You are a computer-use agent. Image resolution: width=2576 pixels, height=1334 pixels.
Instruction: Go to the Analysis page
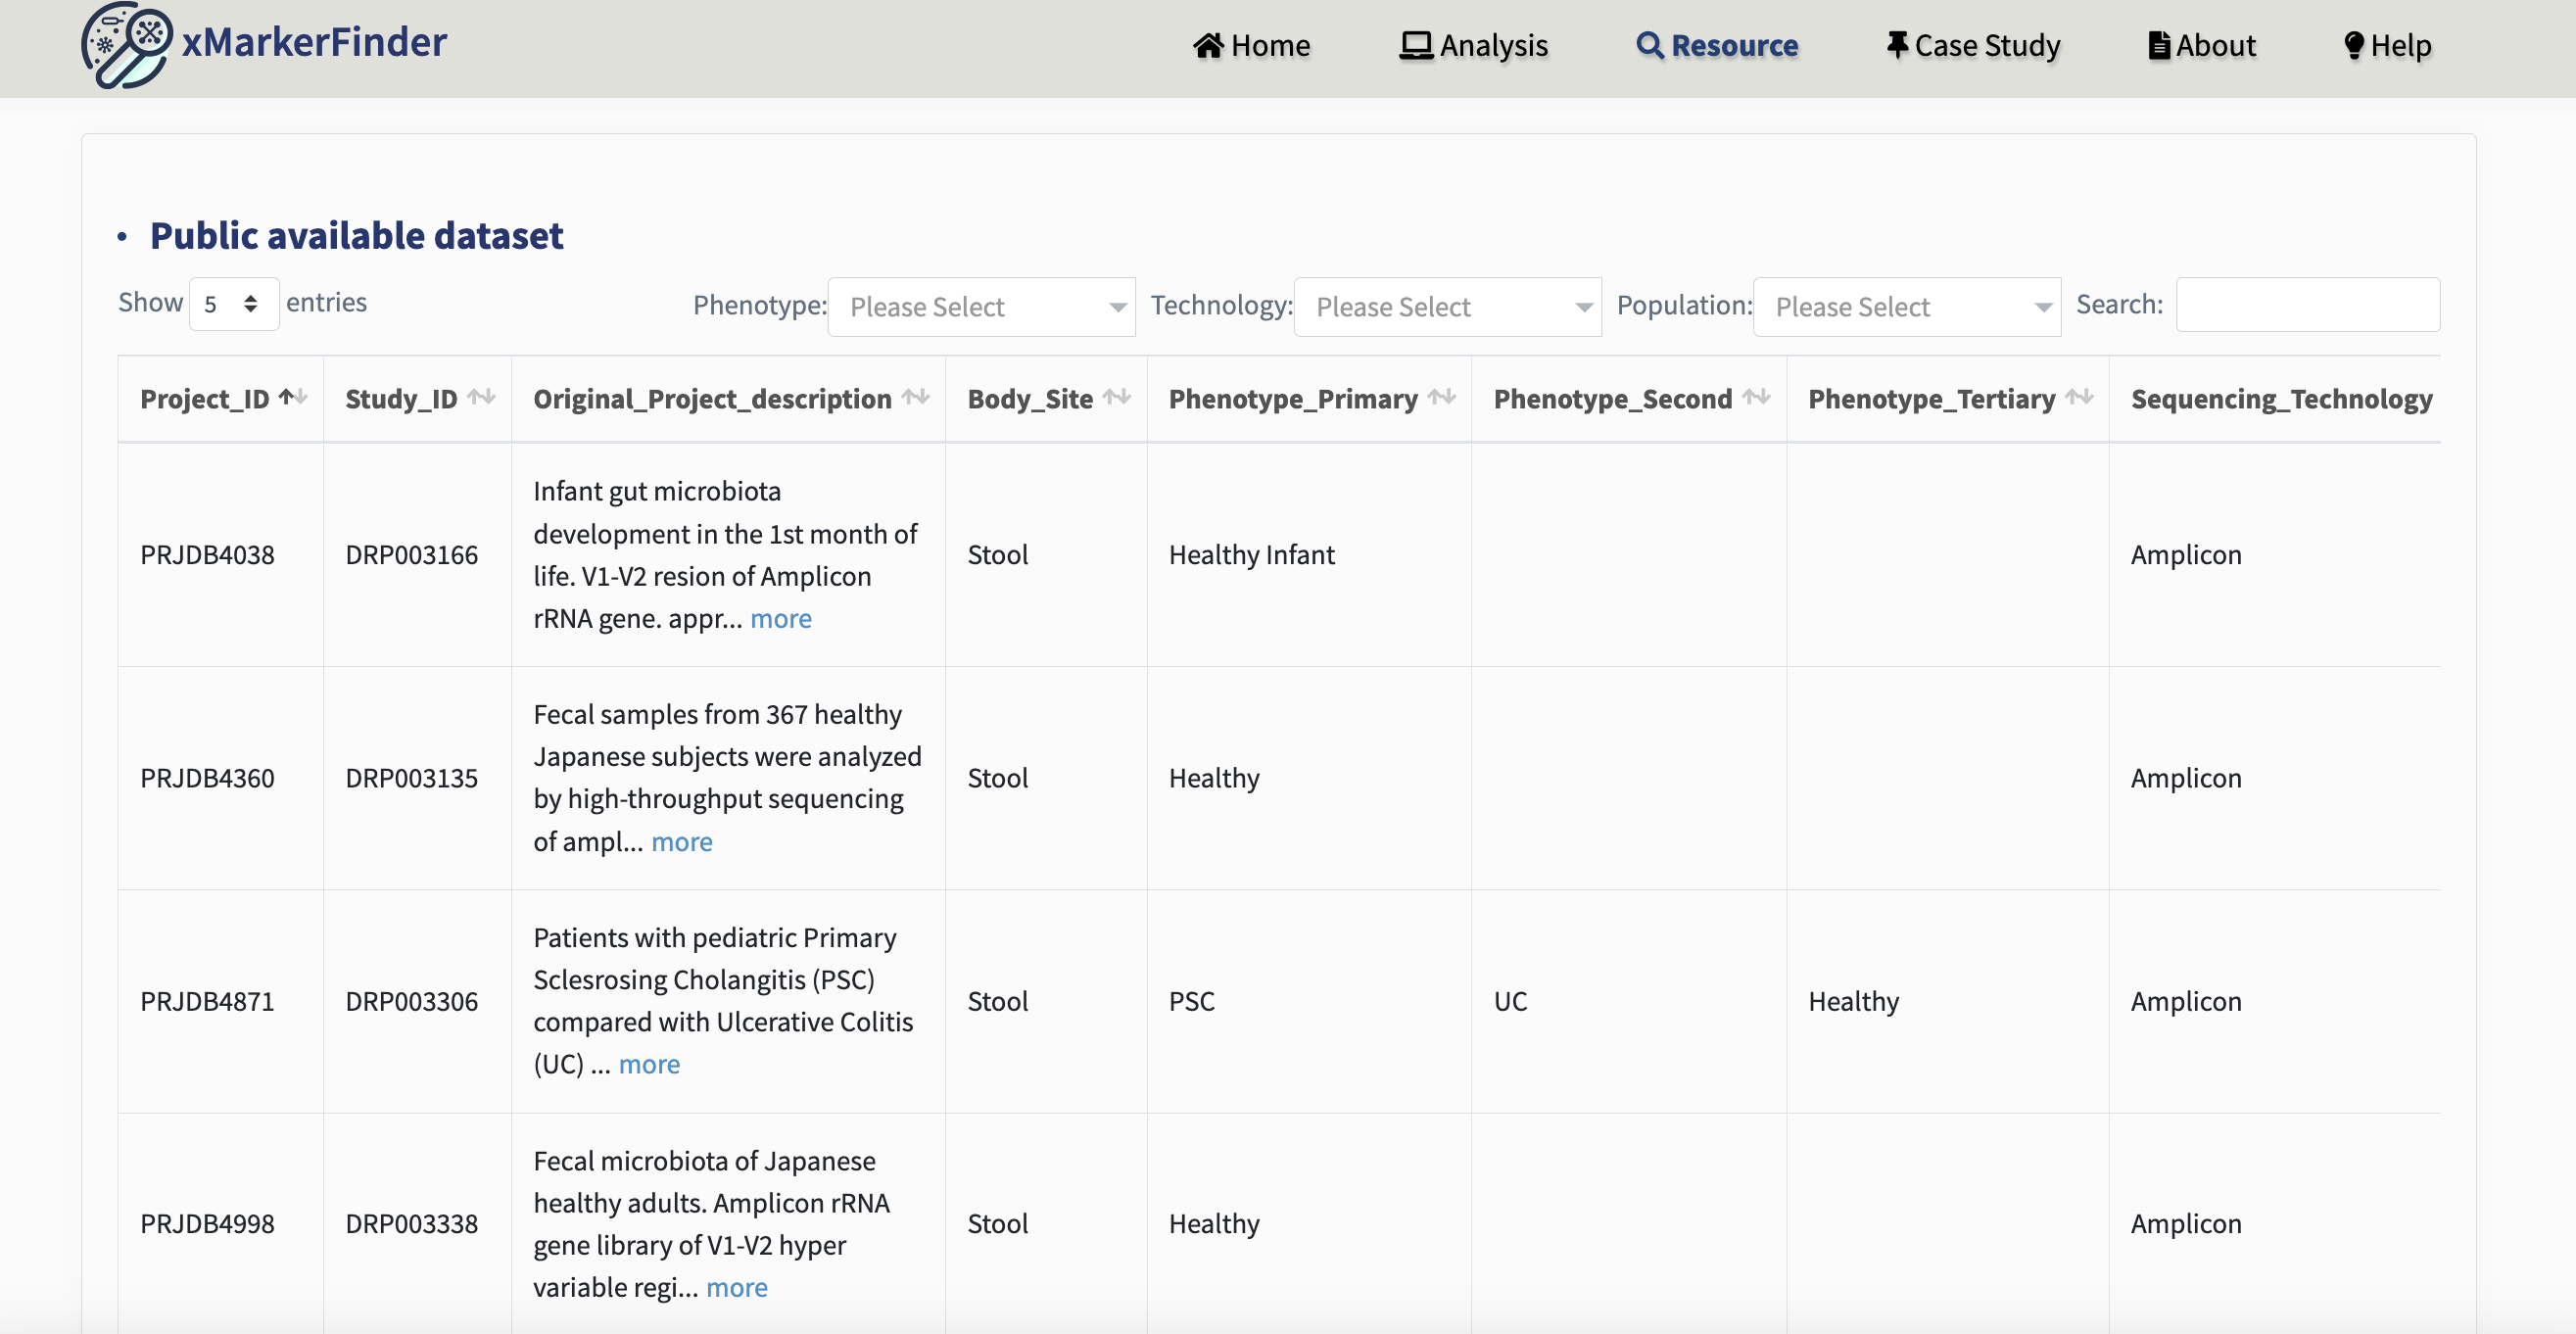tap(1473, 46)
